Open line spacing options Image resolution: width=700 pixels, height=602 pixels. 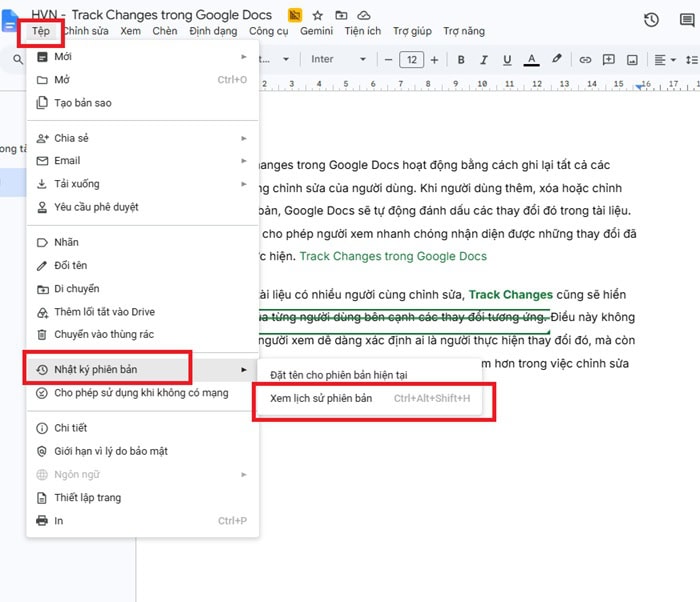pyautogui.click(x=692, y=59)
